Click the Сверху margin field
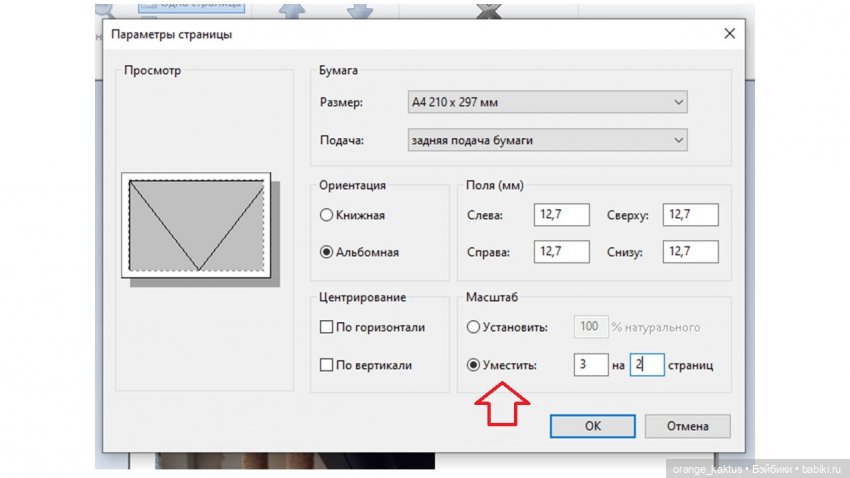Screen dimensions: 850x478 (x=690, y=215)
